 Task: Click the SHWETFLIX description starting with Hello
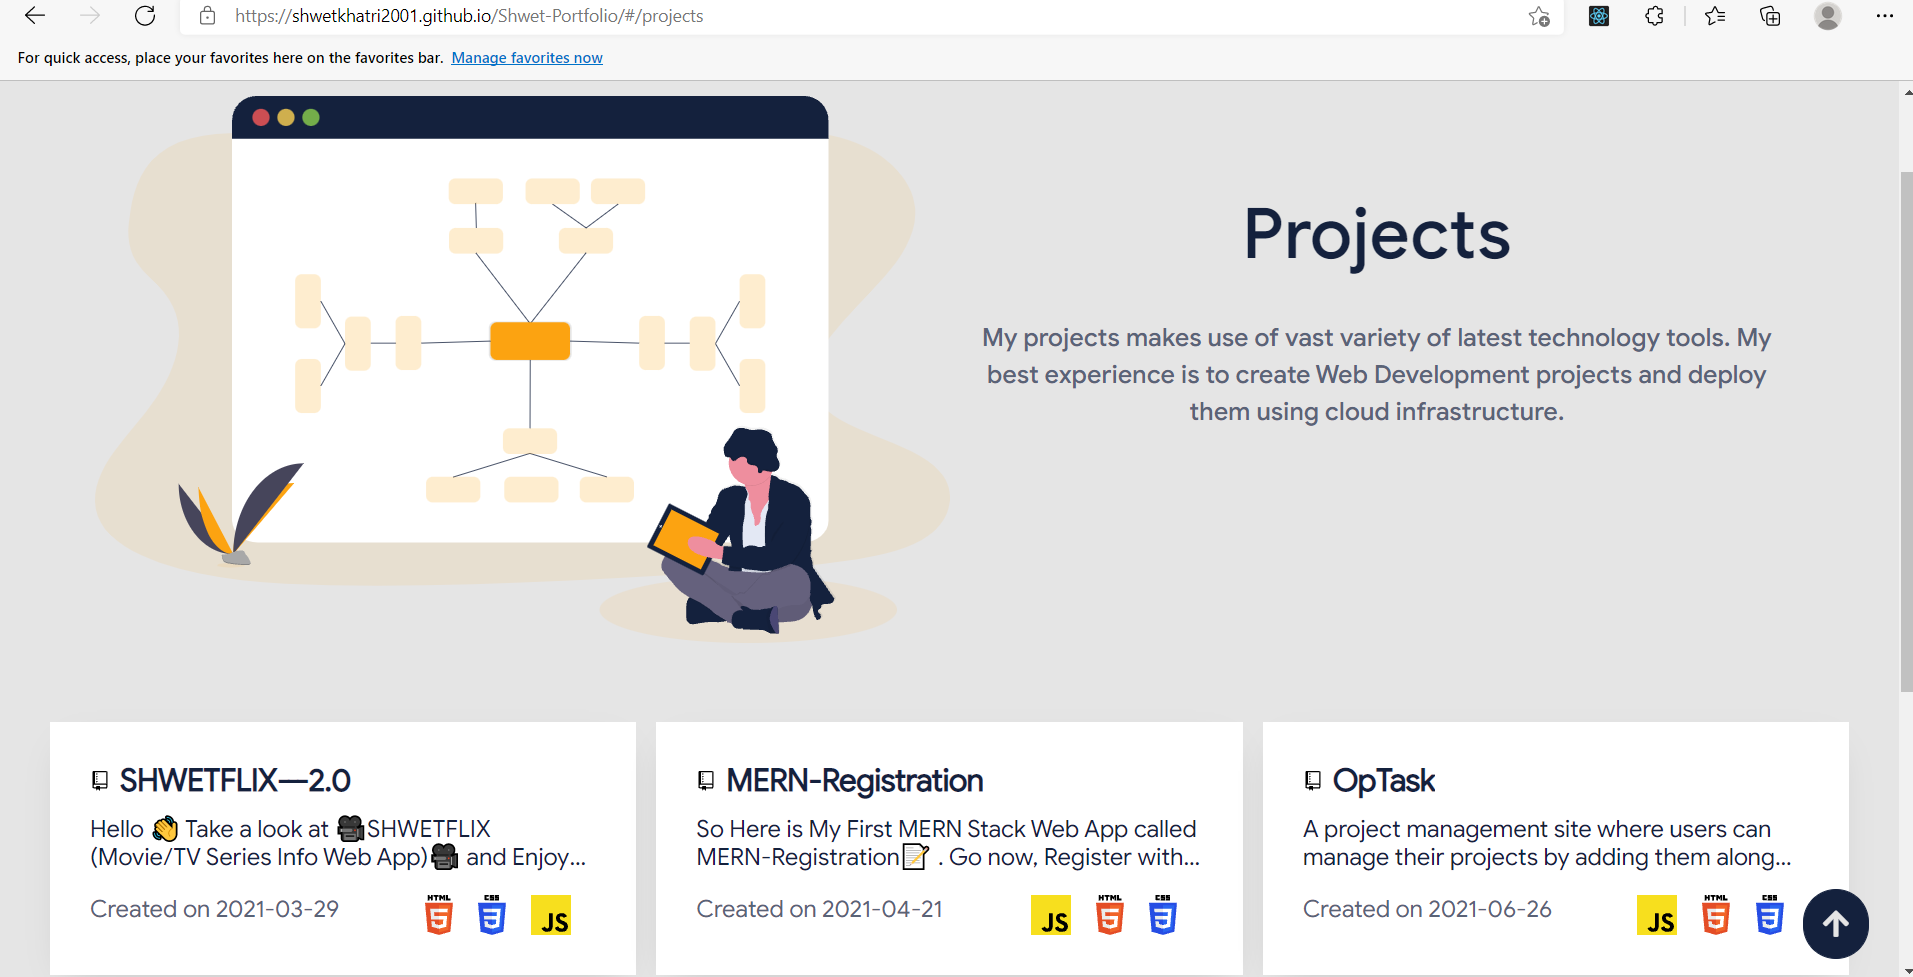[338, 843]
